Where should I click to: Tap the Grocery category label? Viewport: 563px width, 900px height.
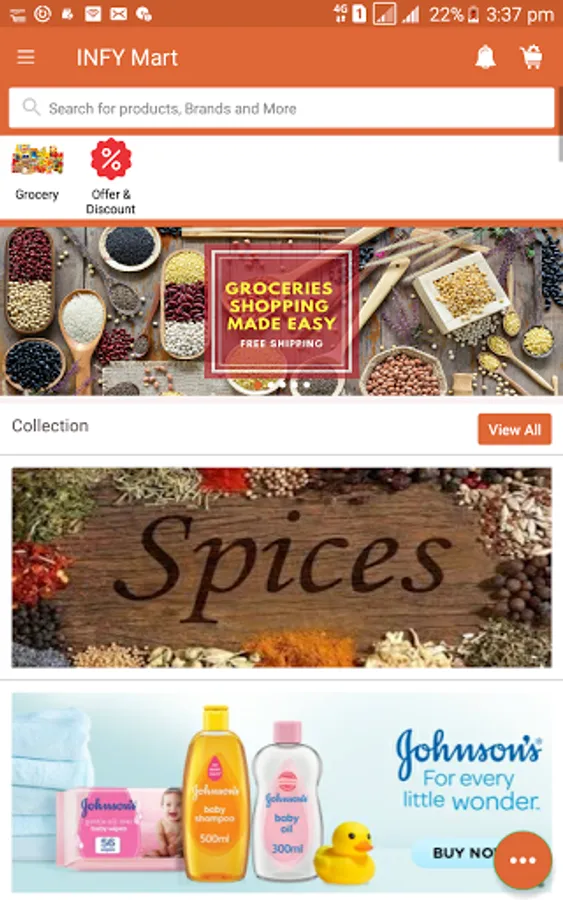(x=37, y=195)
